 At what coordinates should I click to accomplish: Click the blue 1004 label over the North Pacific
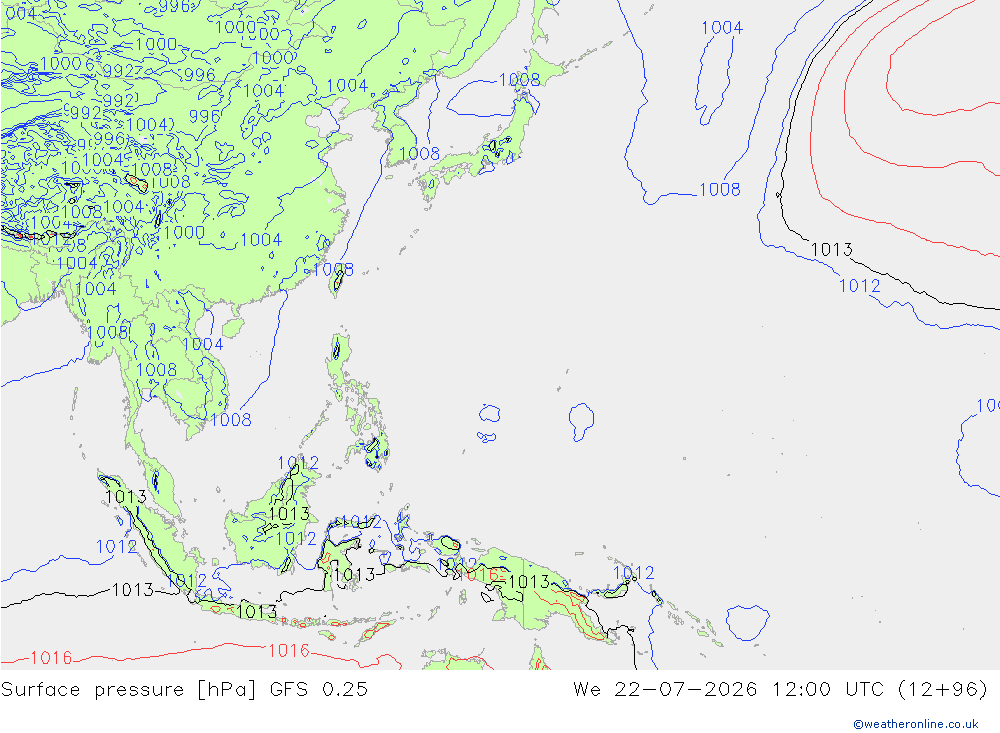click(722, 27)
